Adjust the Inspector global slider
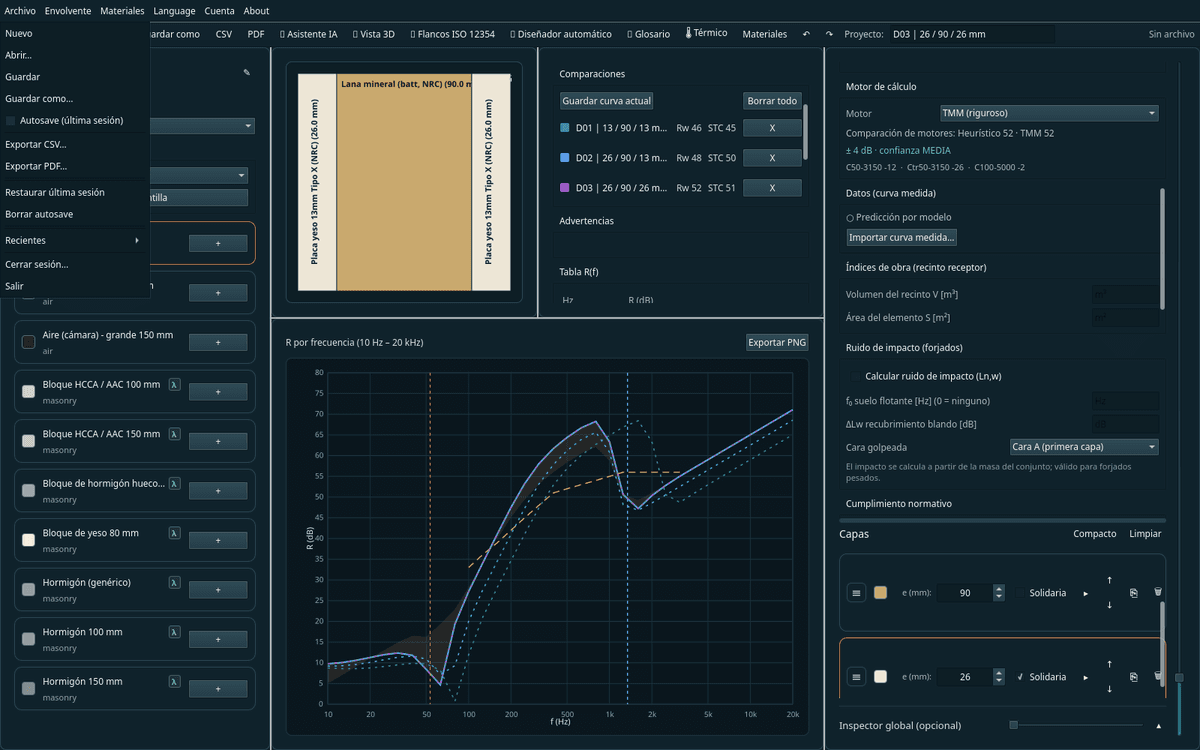 click(x=1075, y=725)
